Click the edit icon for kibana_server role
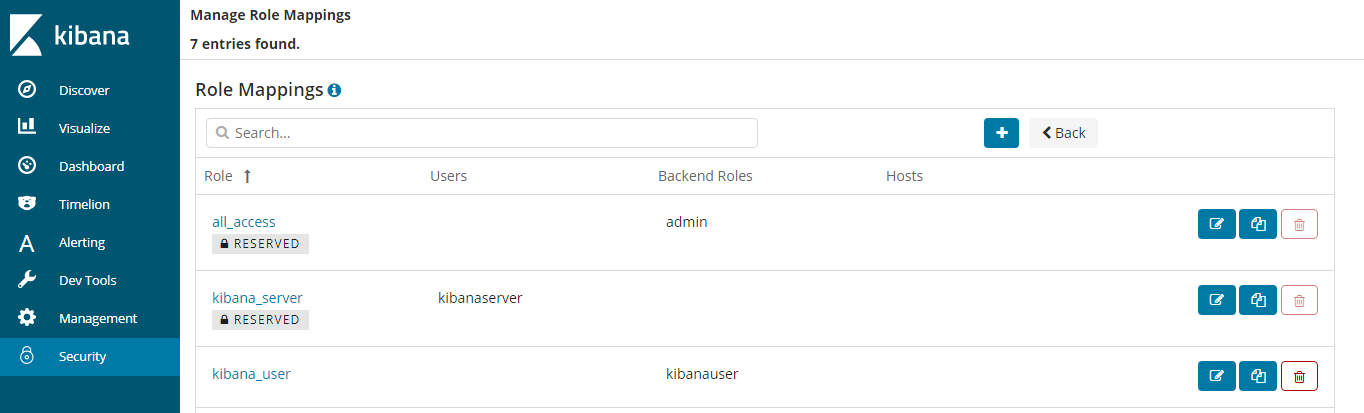Screen dimensions: 1364x413 click(x=1216, y=300)
